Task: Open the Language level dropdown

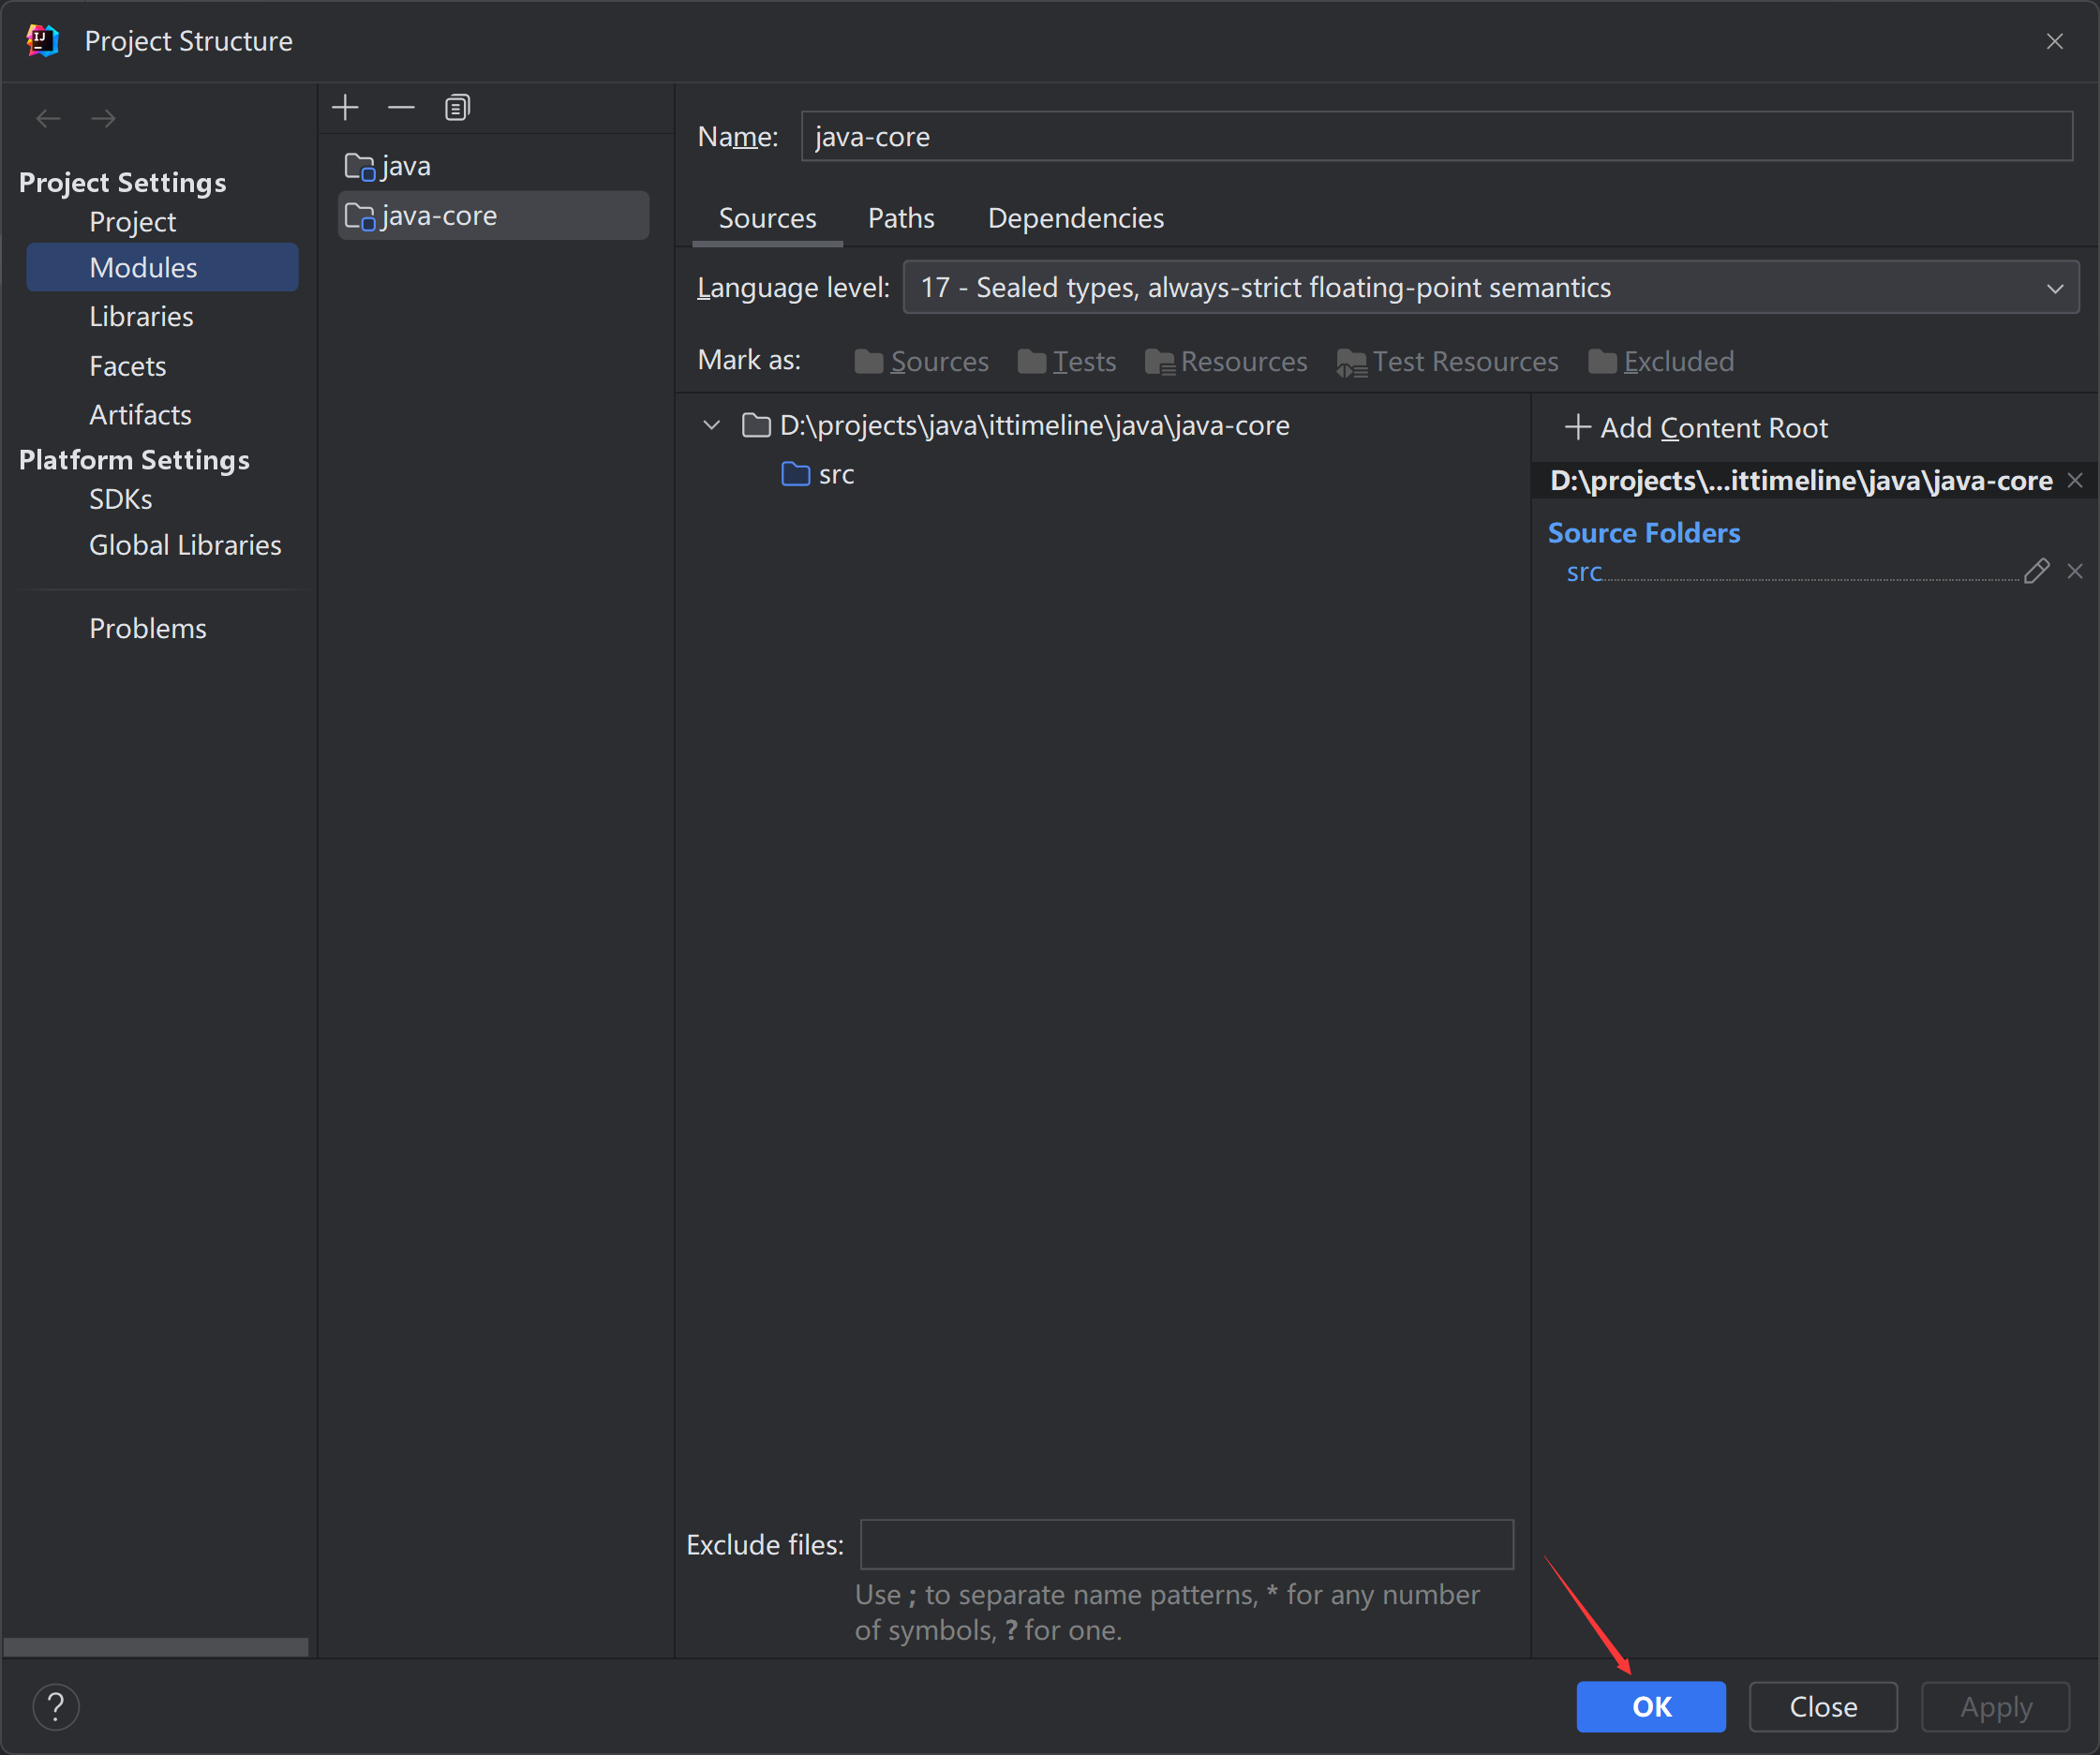Action: [1491, 288]
